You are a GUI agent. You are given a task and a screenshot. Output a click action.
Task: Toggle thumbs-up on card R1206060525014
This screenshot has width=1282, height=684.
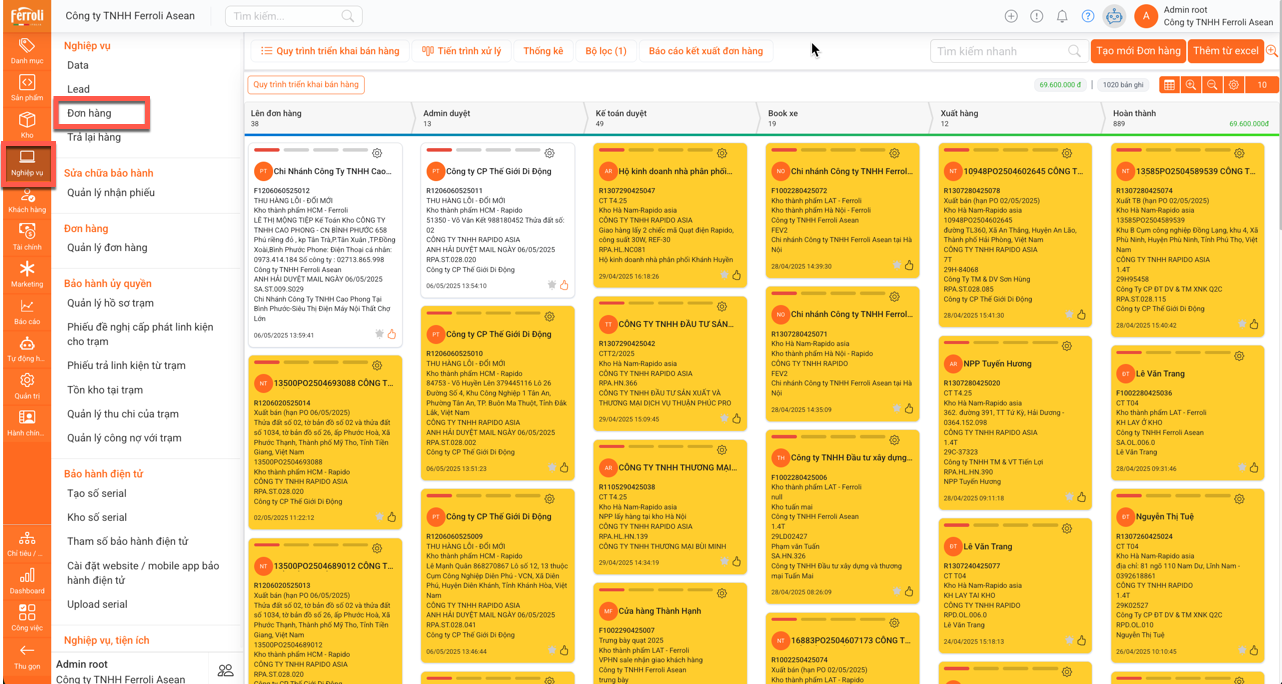click(x=392, y=517)
